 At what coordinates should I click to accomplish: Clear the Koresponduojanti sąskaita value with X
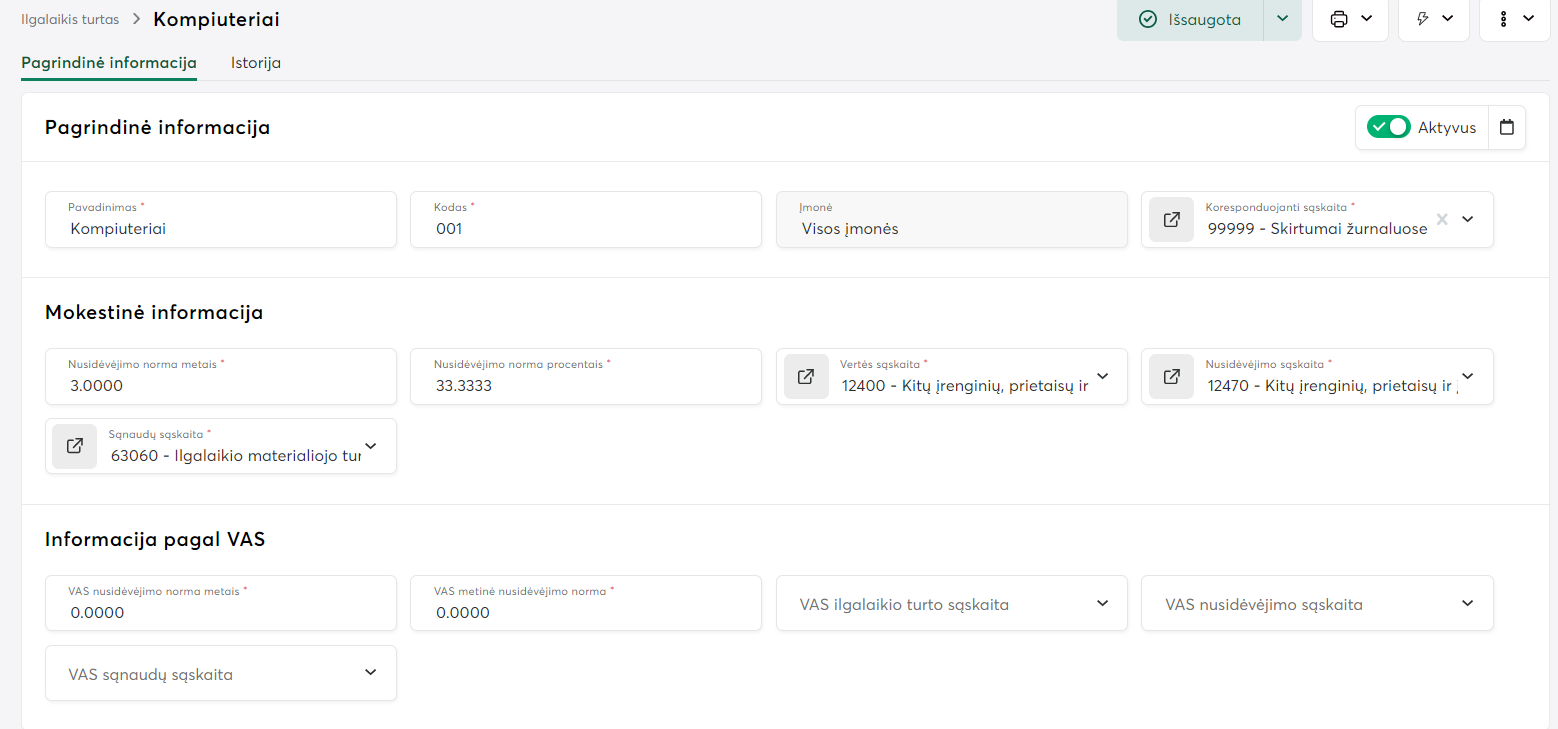click(1442, 219)
